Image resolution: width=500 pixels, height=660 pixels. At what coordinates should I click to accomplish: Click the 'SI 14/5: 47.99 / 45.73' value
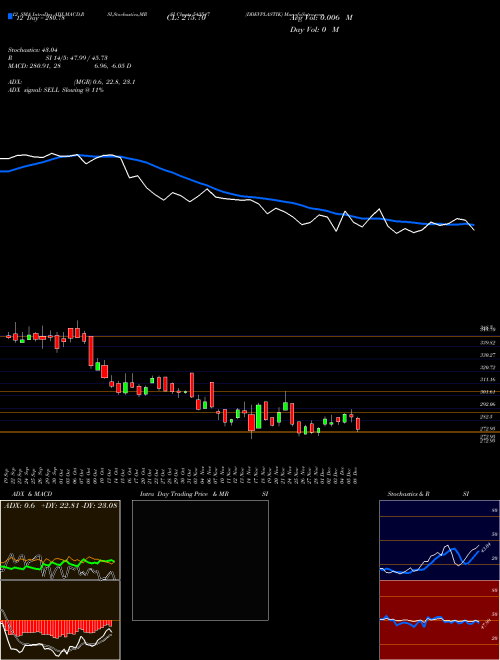[75, 58]
